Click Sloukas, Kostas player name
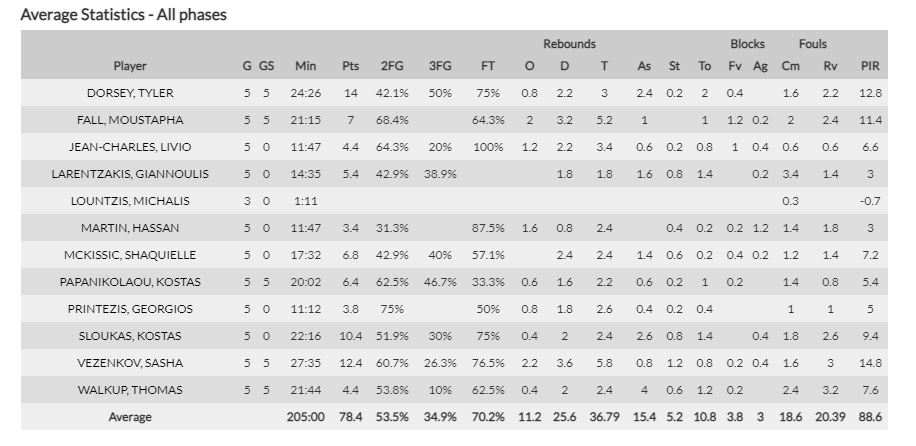Image resolution: width=916 pixels, height=446 pixels. click(130, 336)
